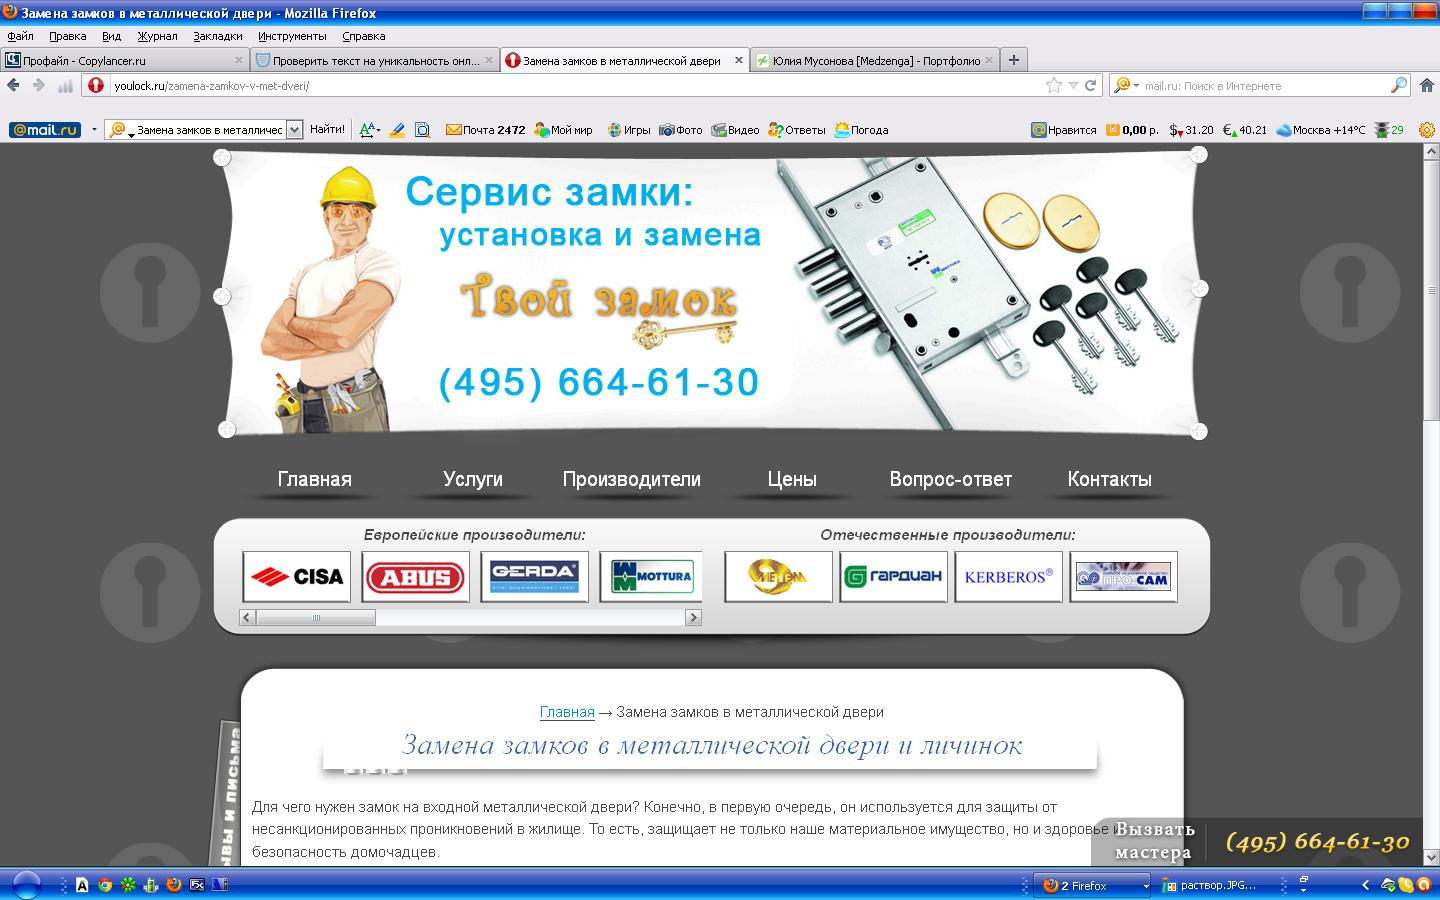This screenshot has width=1440, height=900.
Task: Go forward with the browser forward arrow
Action: [x=39, y=85]
